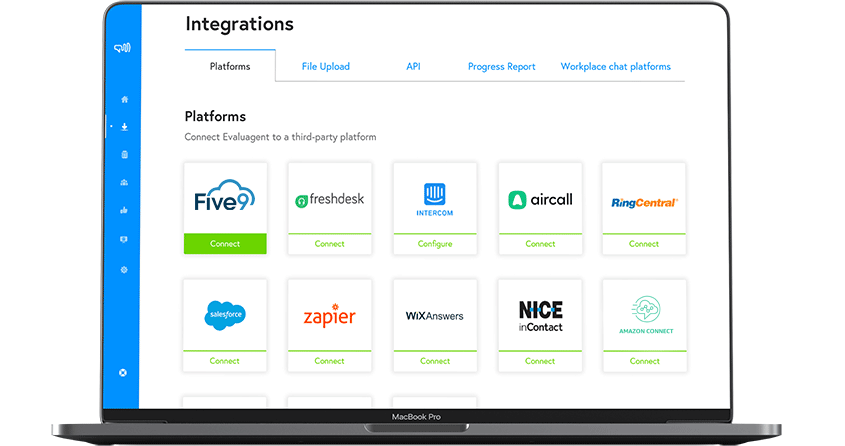Connect the RingCentral platform
The image size is (845, 446).
click(x=644, y=244)
